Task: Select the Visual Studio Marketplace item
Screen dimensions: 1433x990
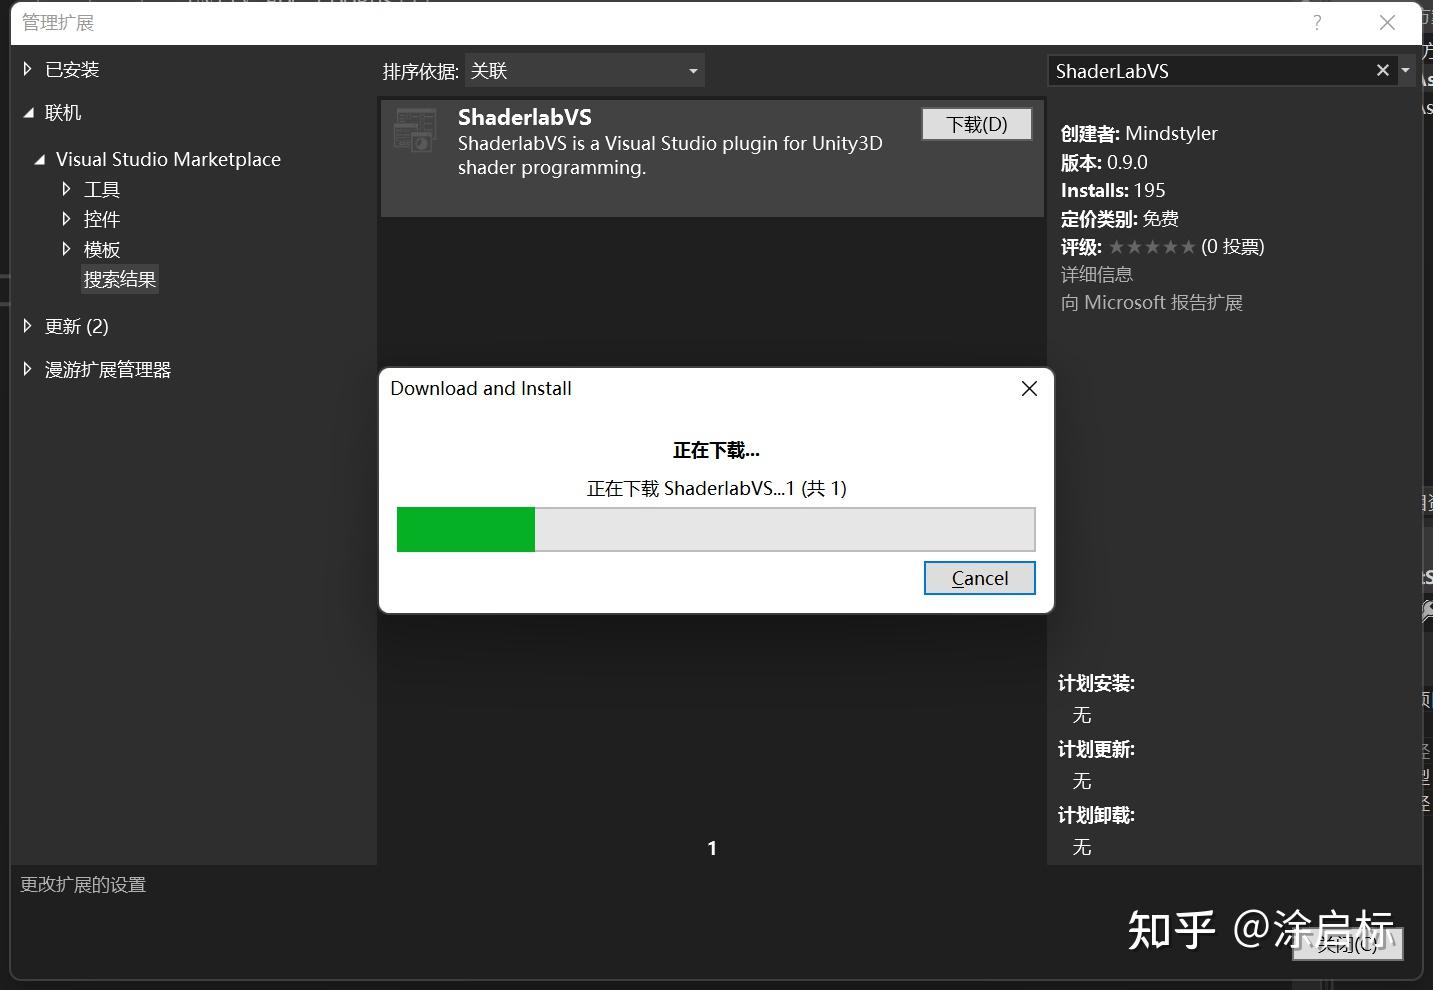Action: point(168,159)
